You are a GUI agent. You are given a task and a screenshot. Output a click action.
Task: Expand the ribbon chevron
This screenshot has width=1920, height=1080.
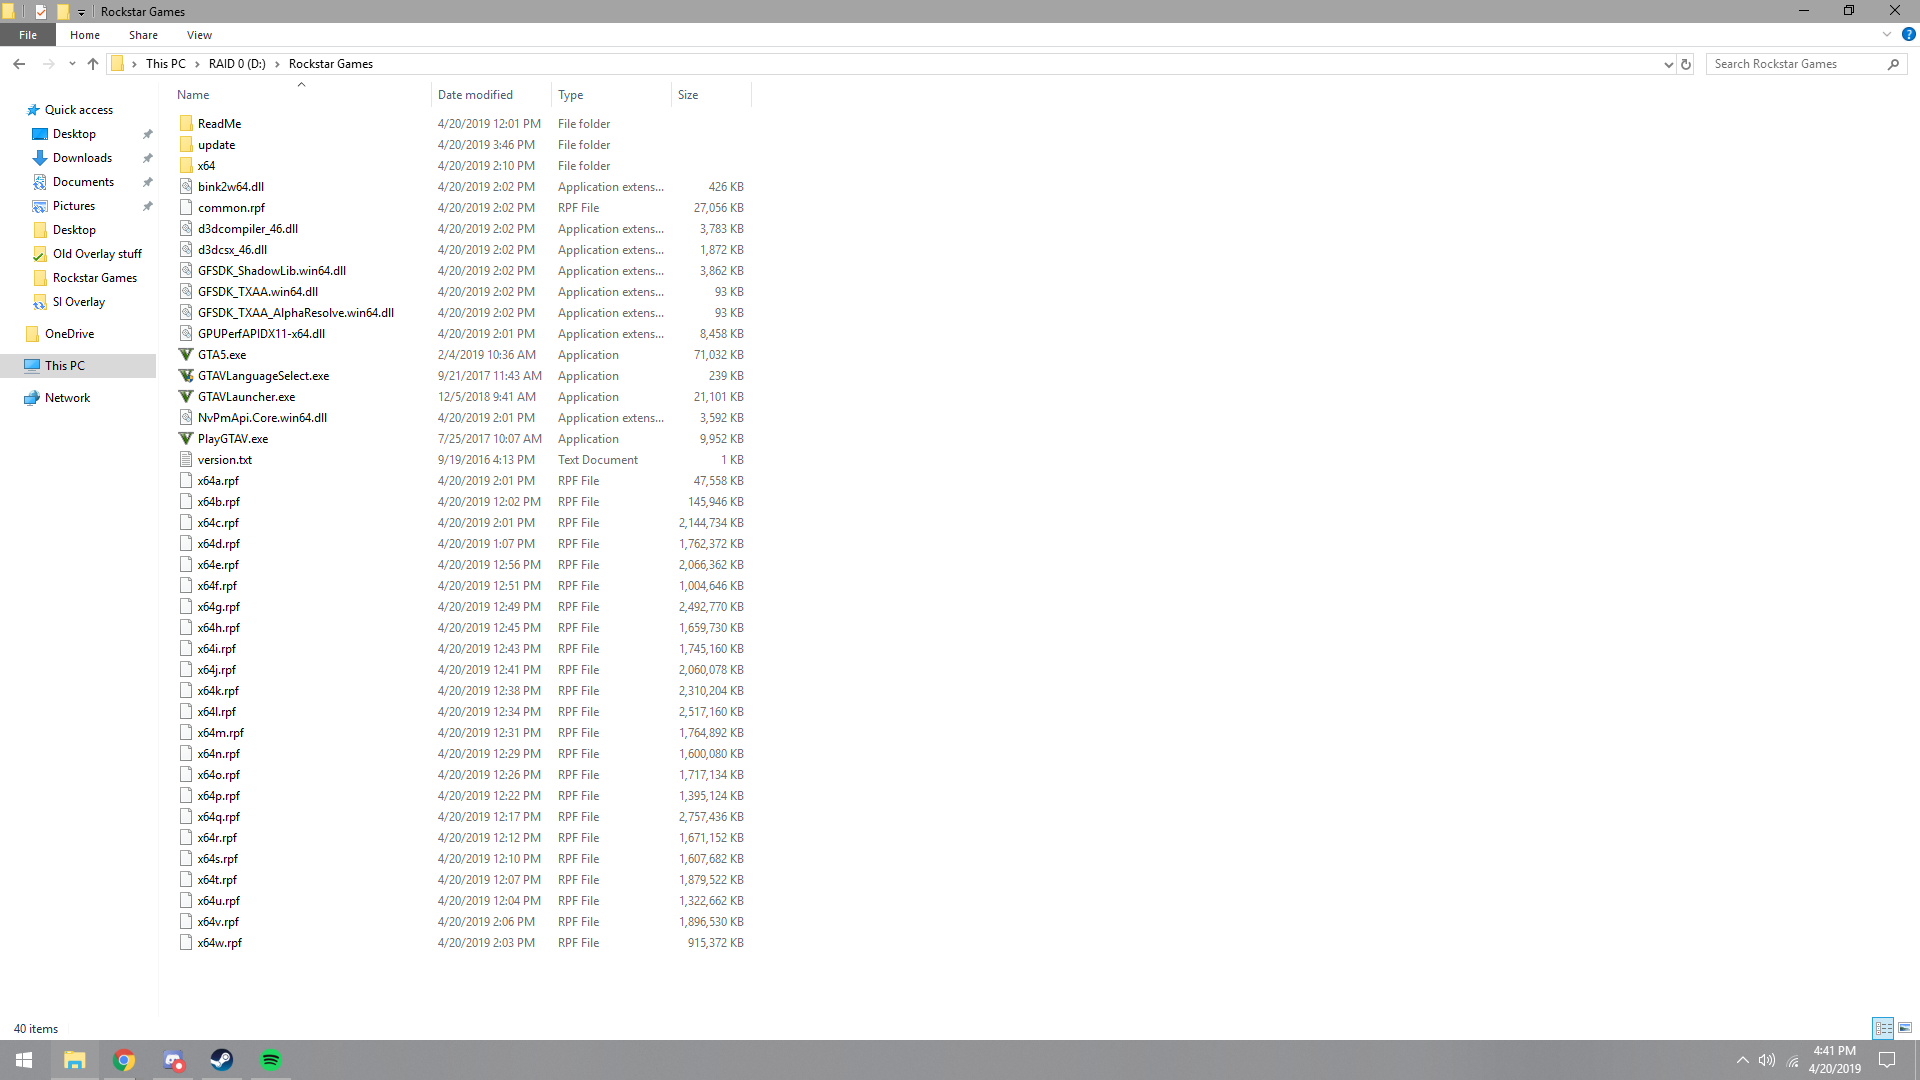tap(1887, 35)
